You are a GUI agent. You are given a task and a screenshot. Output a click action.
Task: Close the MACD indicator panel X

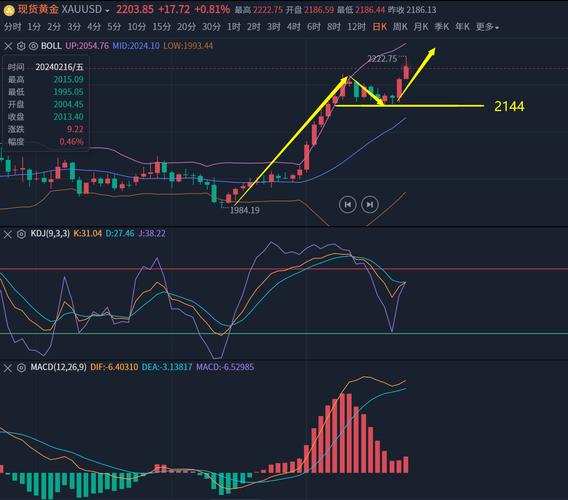(8, 368)
